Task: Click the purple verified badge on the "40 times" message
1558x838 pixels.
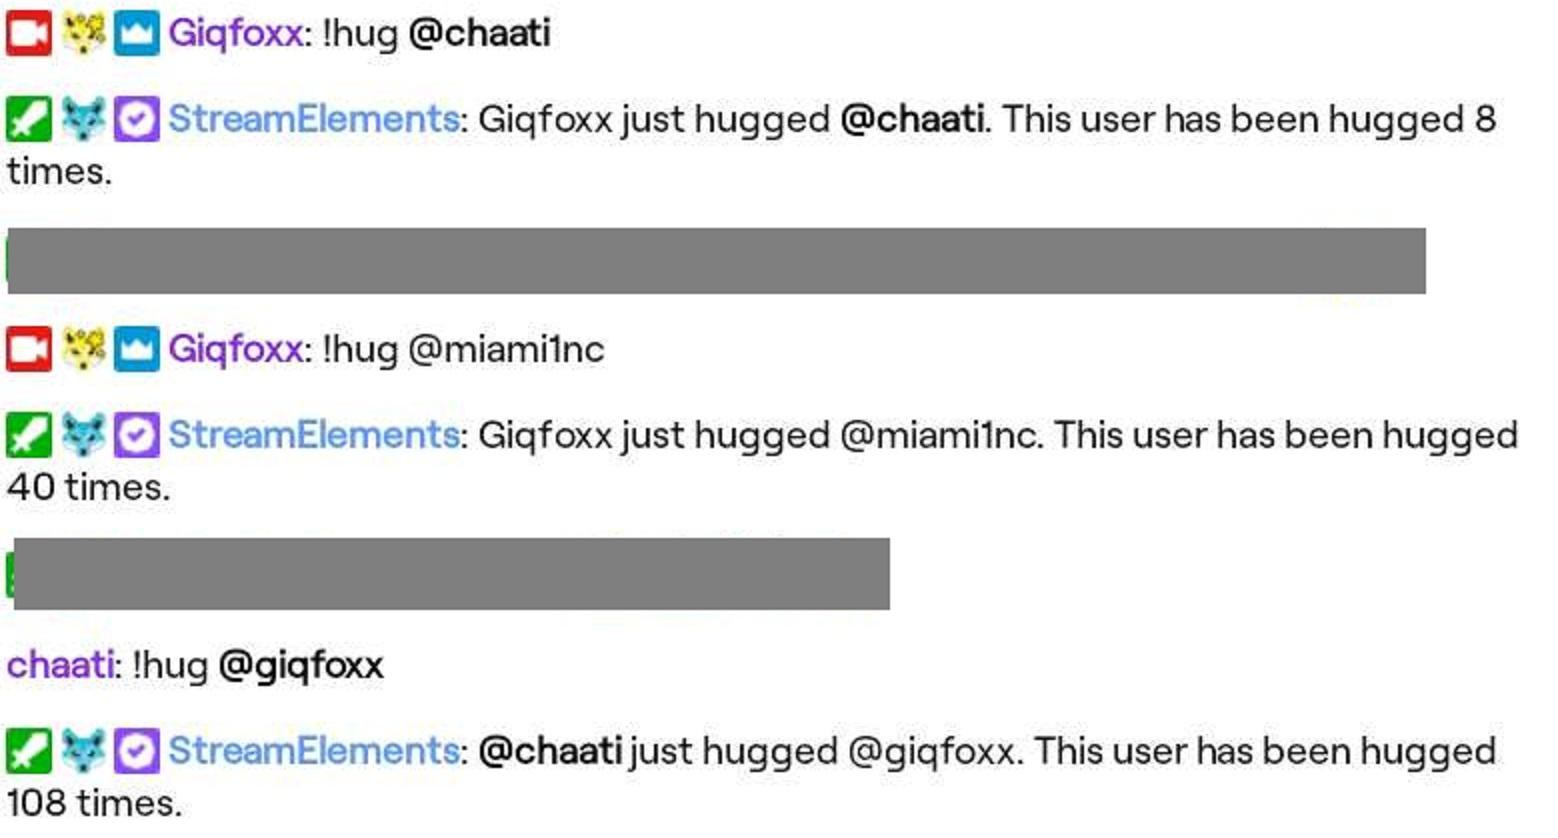Action: tap(136, 436)
